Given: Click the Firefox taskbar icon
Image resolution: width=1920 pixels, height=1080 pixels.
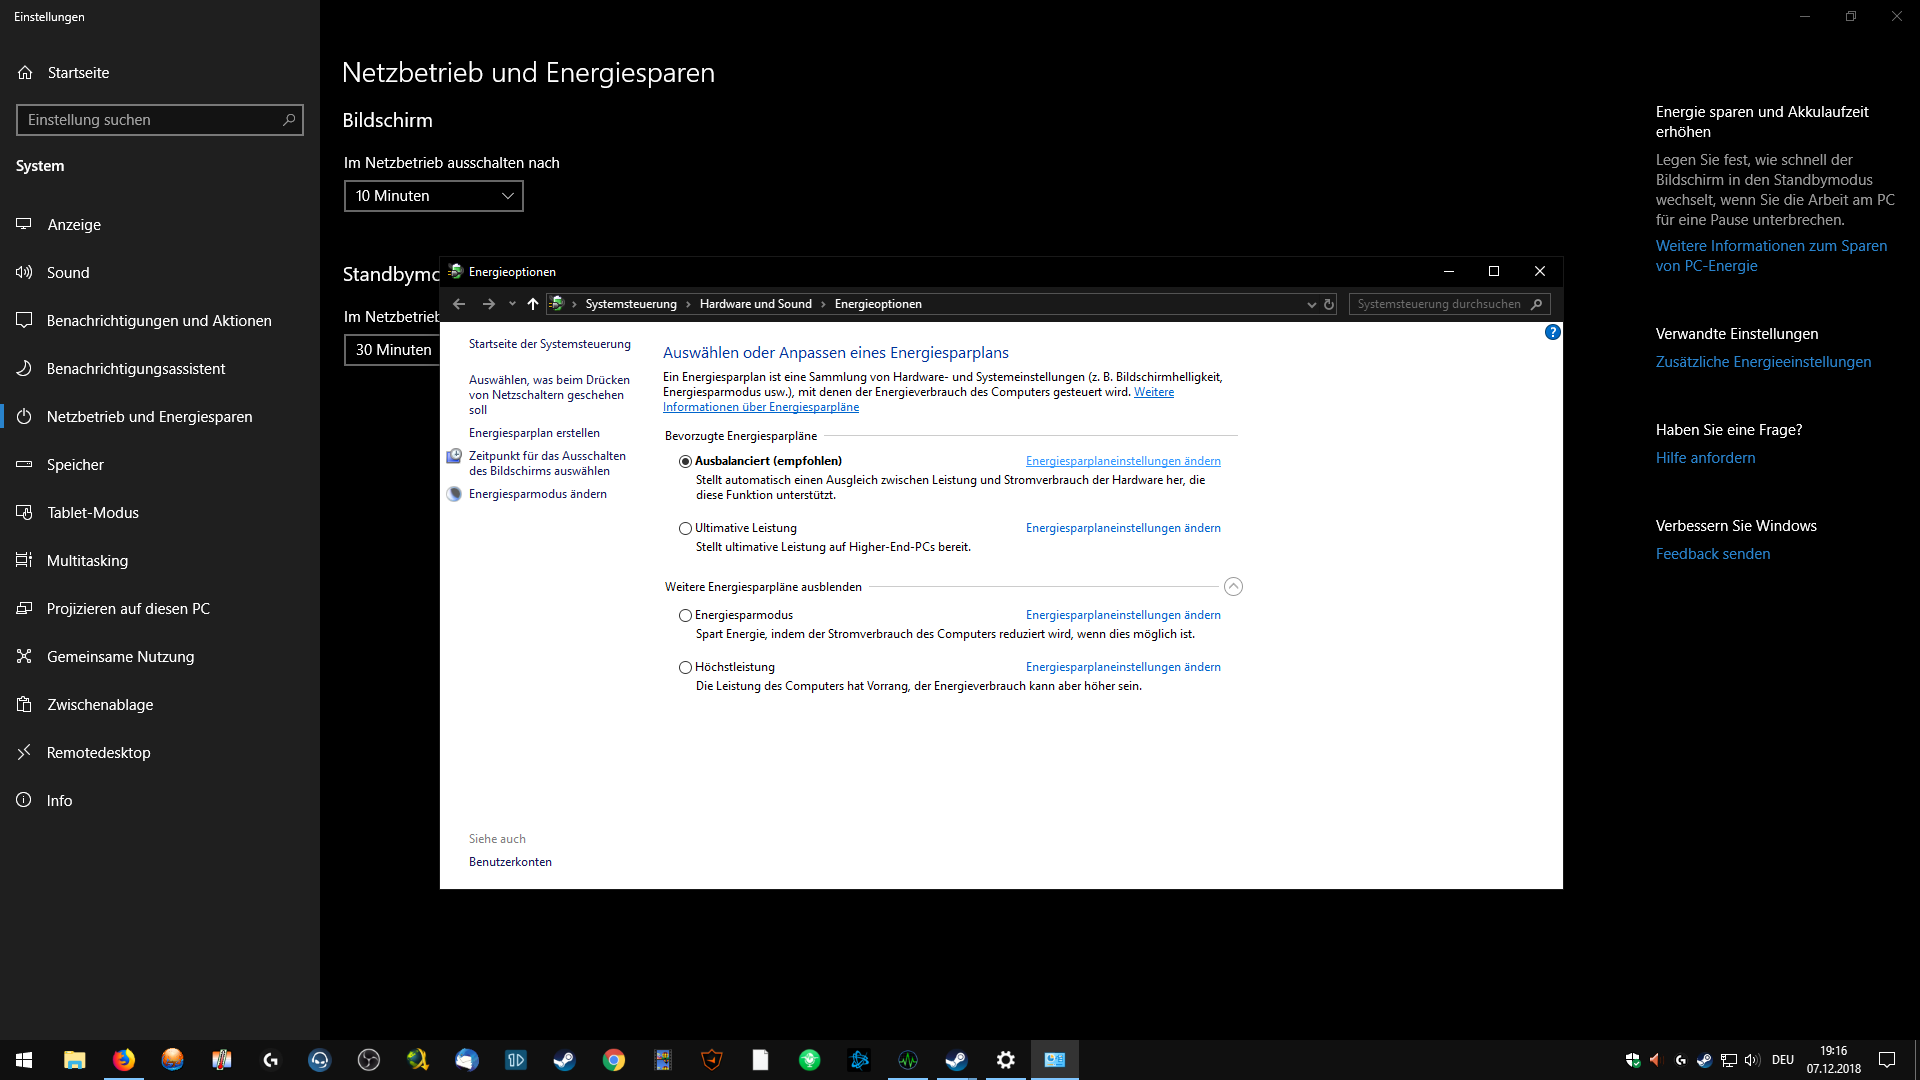Looking at the screenshot, I should 124,1060.
